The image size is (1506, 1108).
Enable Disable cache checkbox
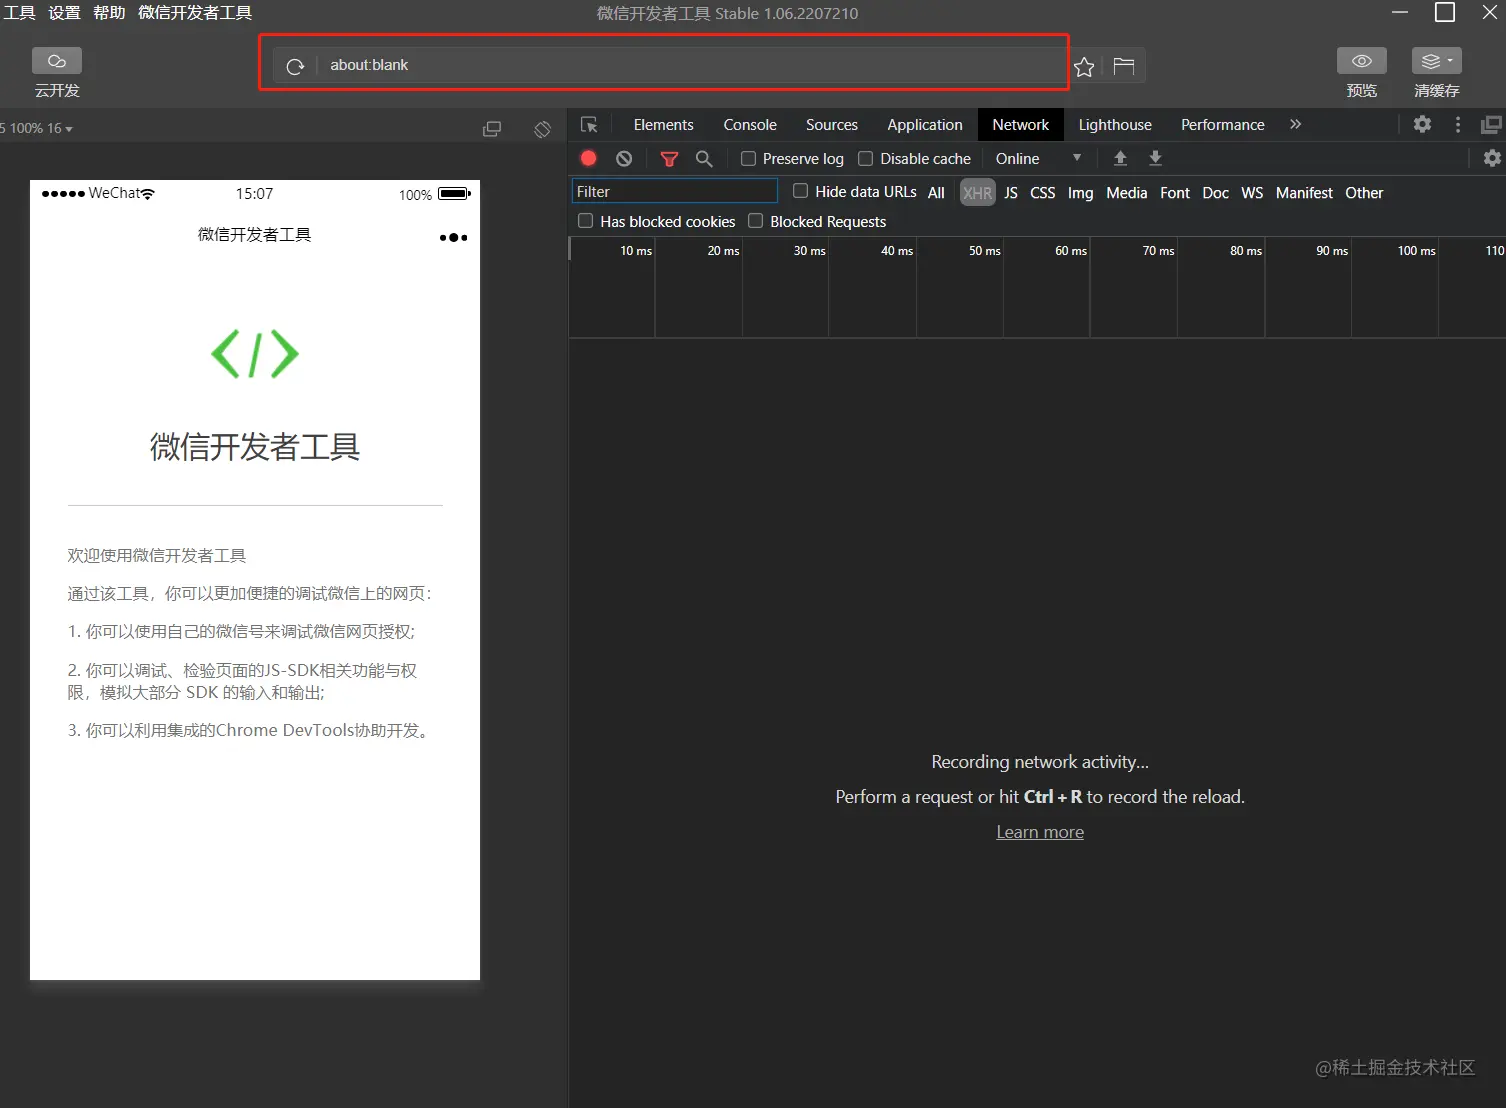pos(866,158)
